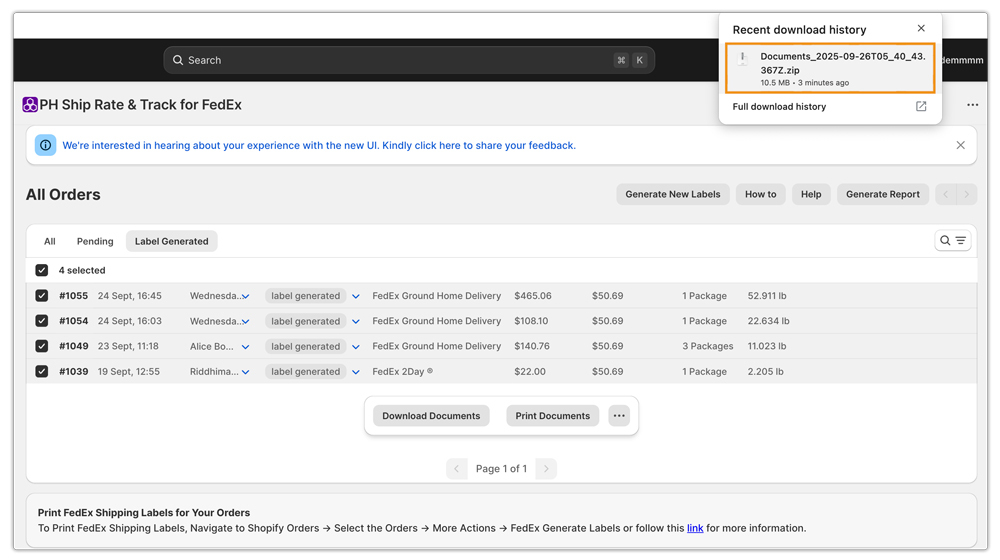
Task: Uncheck the checkbox for order #1049
Action: (x=42, y=346)
